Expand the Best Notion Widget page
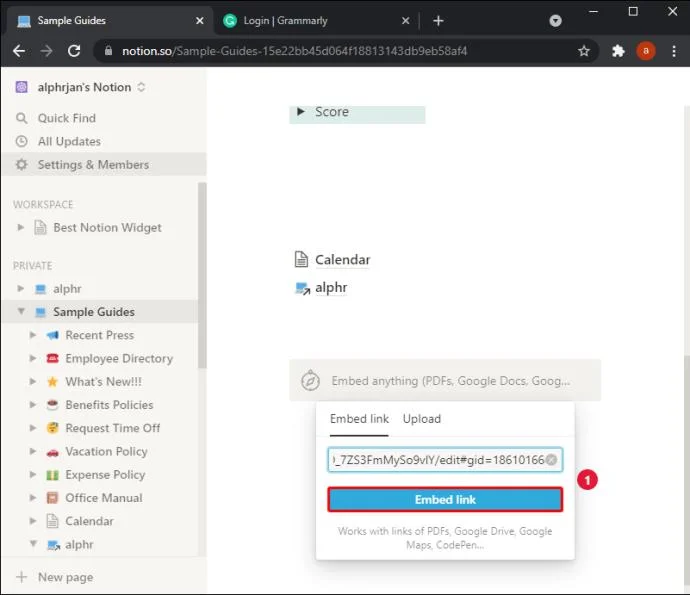 [21, 228]
